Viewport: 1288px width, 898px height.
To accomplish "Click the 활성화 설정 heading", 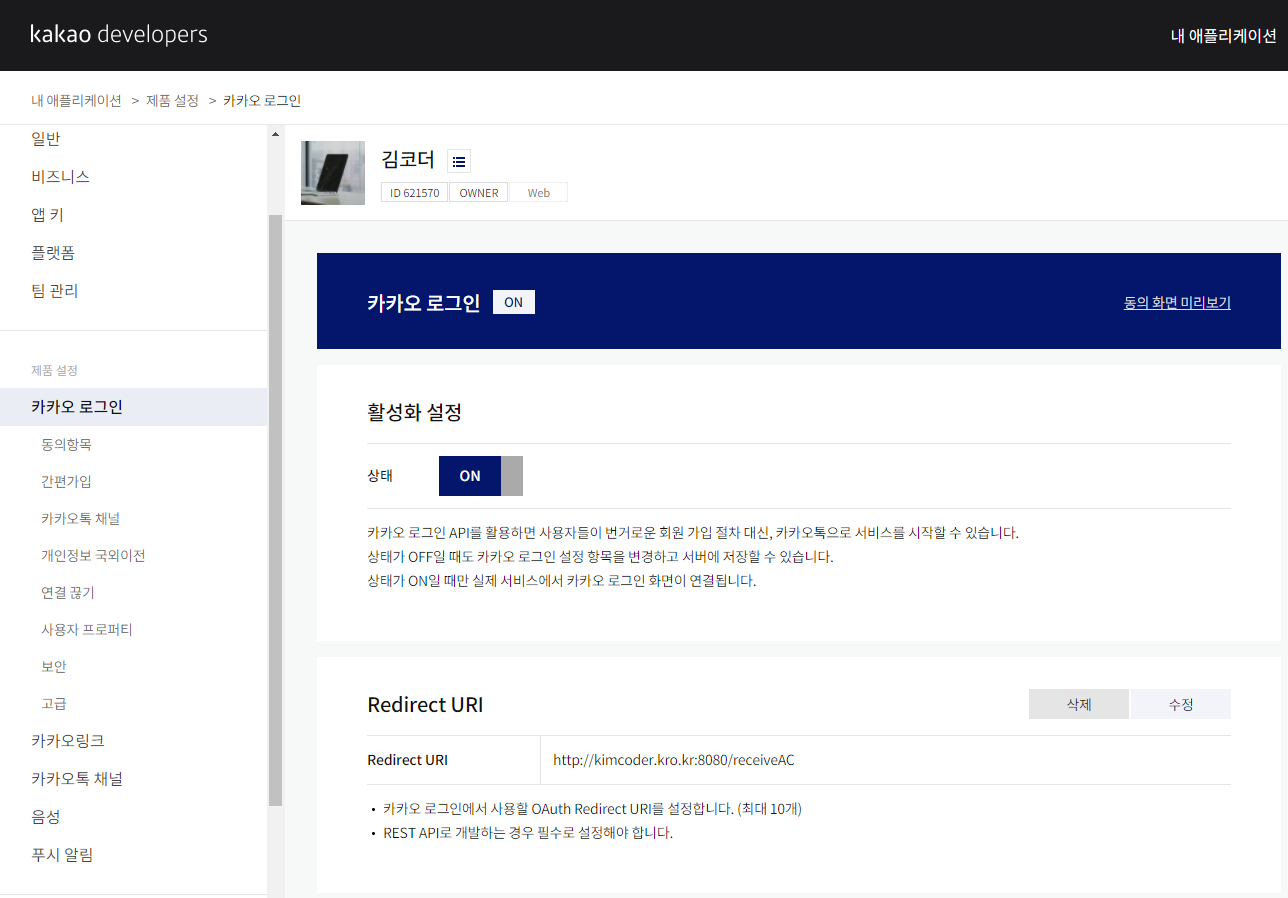I will (x=415, y=412).
